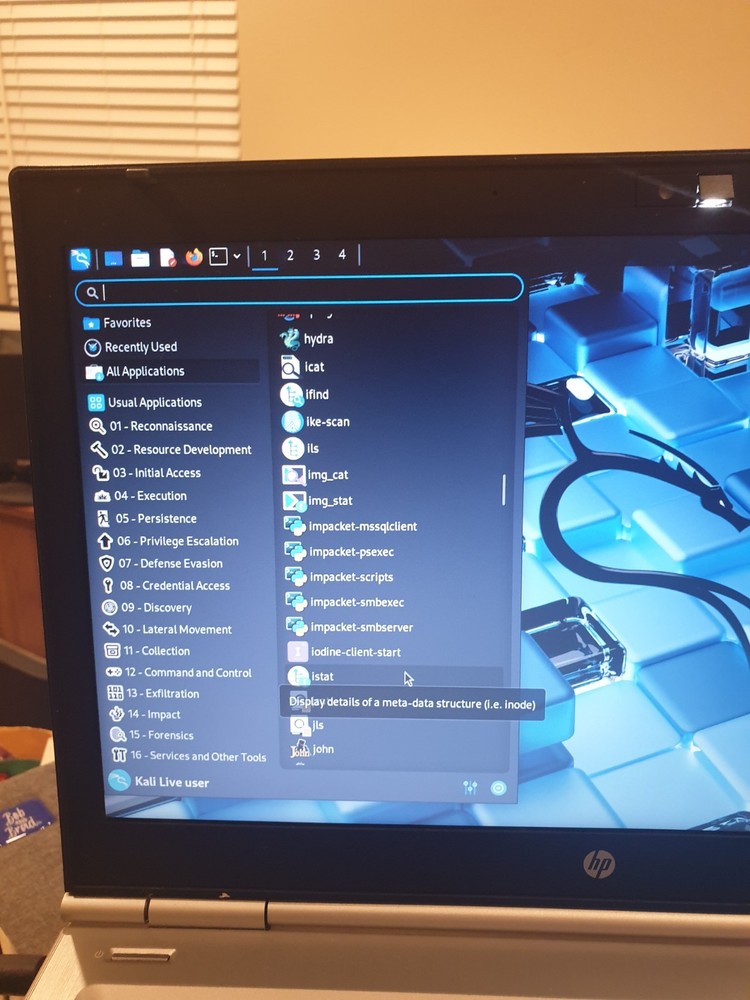750x1000 pixels.
Task: Launch icat from the application list
Action: pyautogui.click(x=388, y=367)
